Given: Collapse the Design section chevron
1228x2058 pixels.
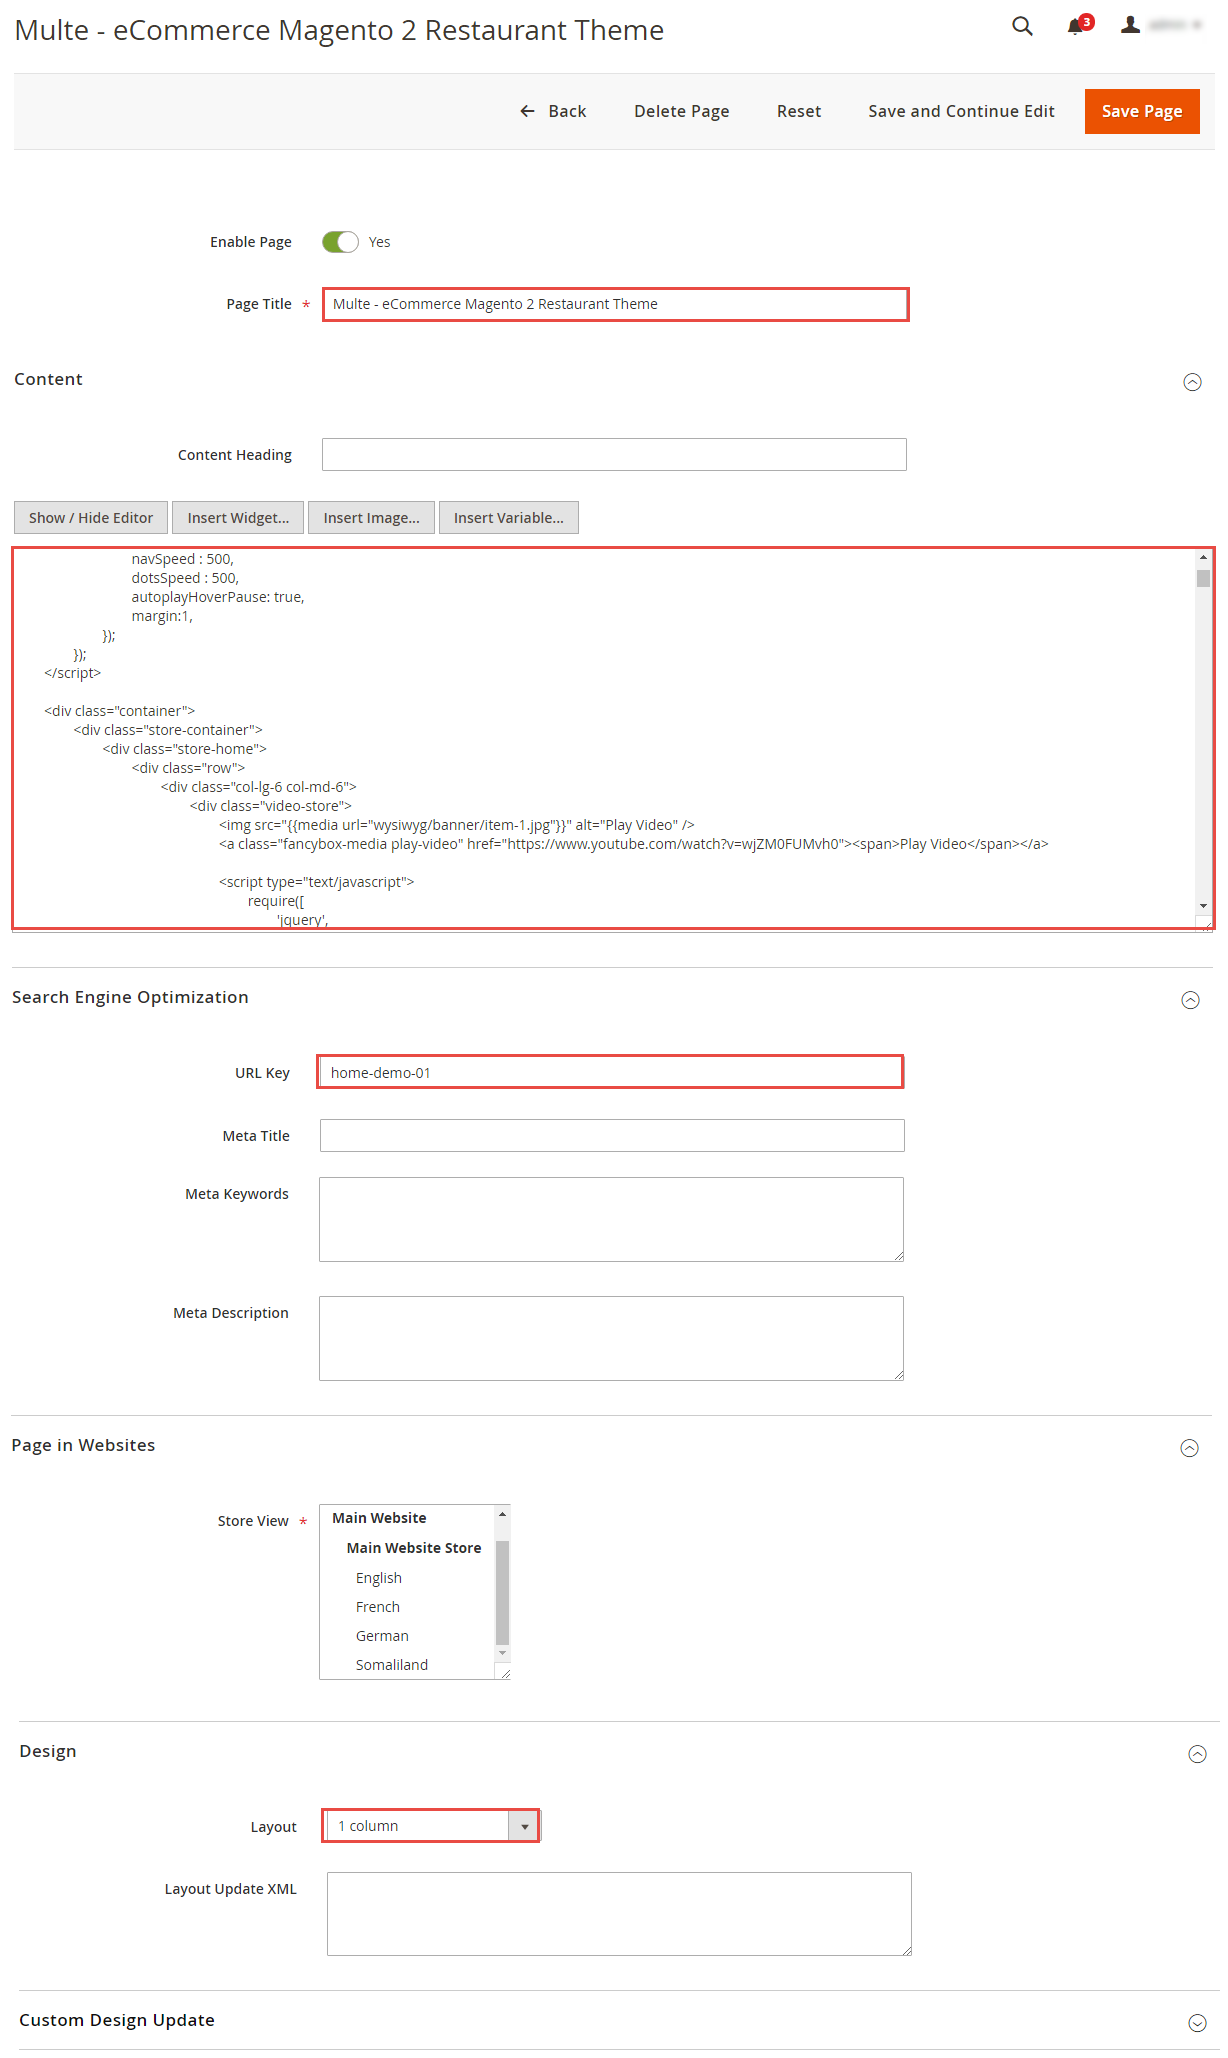Looking at the screenshot, I should (x=1197, y=1754).
